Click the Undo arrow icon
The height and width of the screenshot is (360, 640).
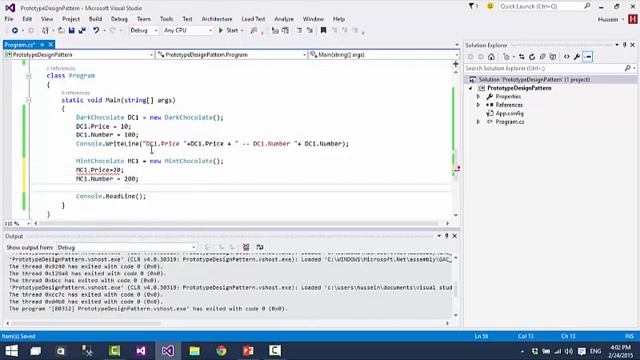pos(96,30)
